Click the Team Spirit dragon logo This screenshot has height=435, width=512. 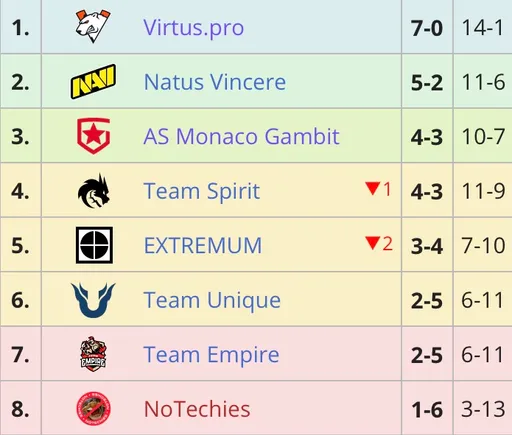94,191
